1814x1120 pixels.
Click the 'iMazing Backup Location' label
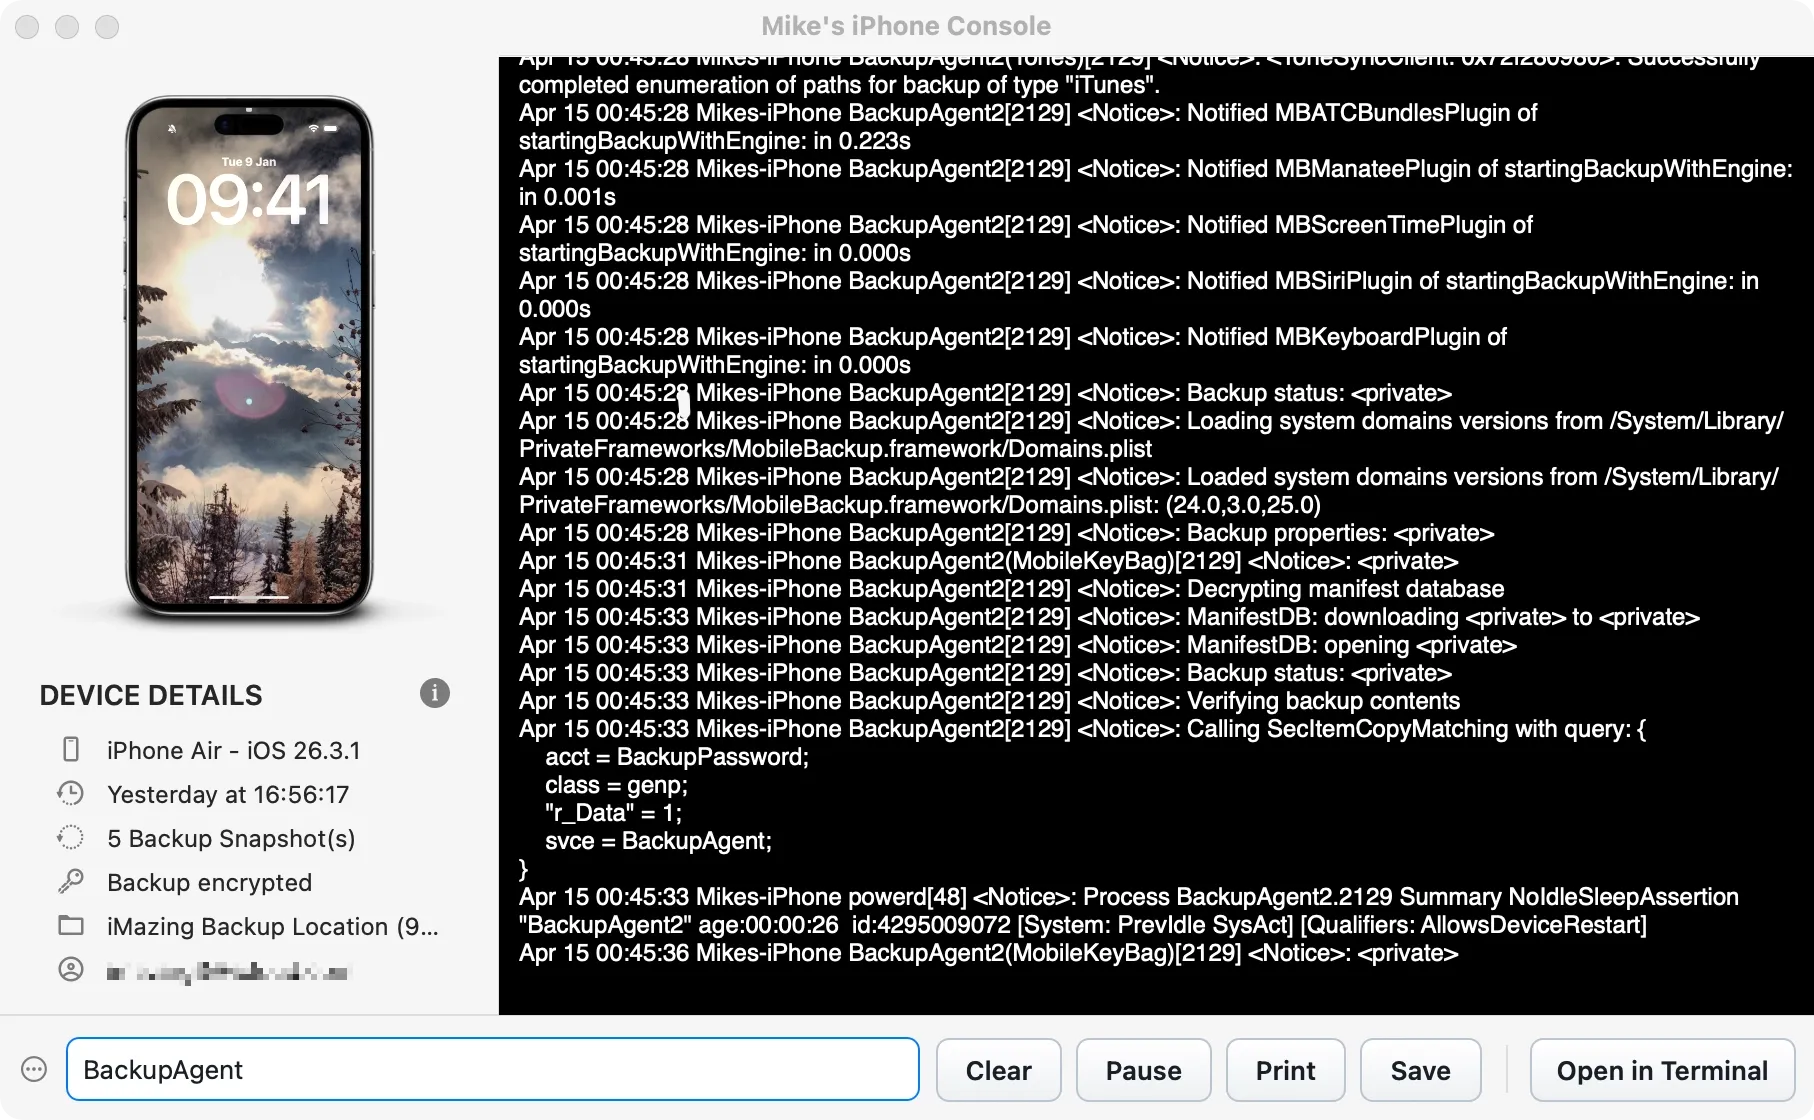click(x=272, y=926)
